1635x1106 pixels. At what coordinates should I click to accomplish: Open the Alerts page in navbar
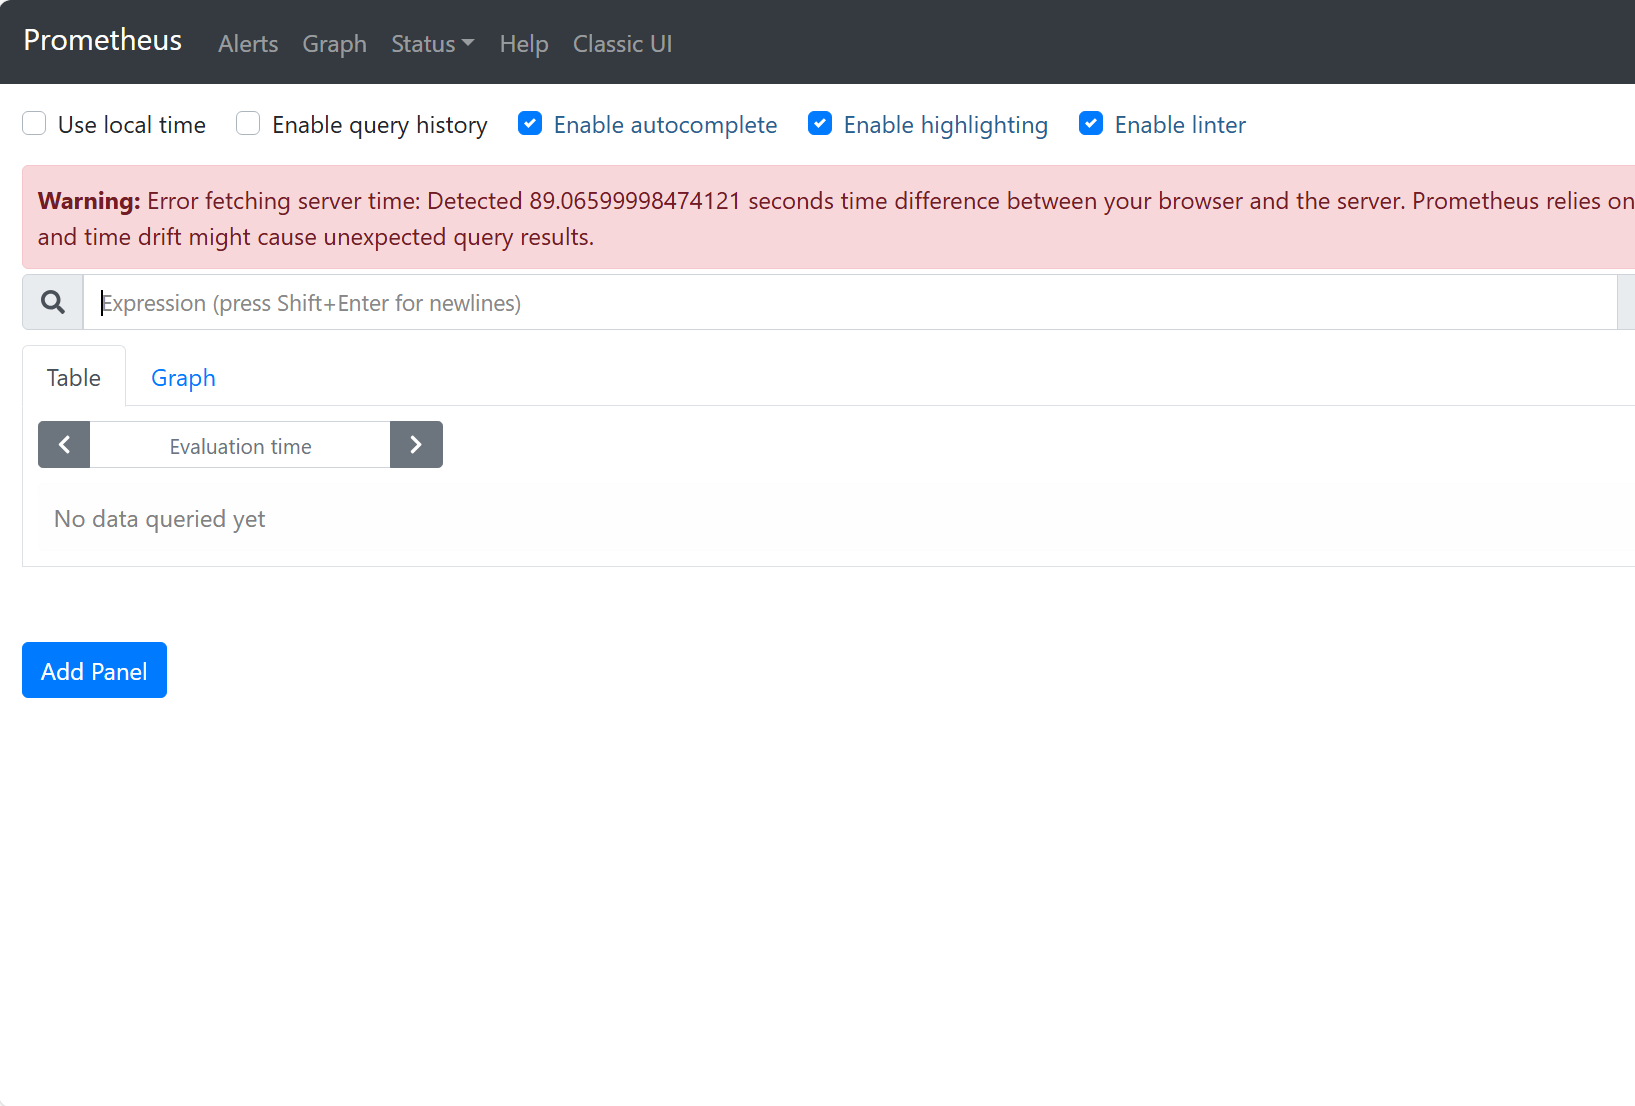pyautogui.click(x=248, y=44)
